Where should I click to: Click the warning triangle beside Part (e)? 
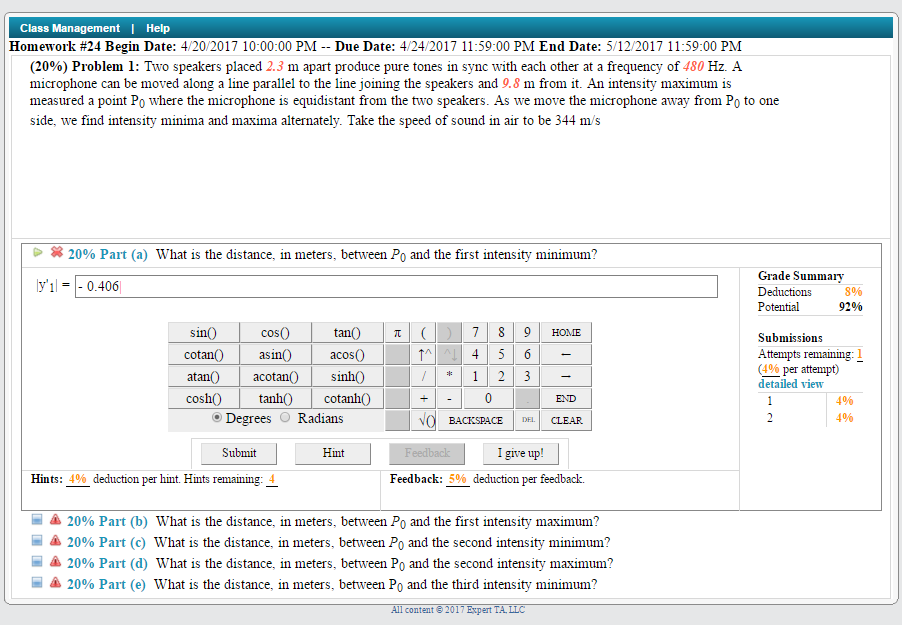[x=55, y=584]
